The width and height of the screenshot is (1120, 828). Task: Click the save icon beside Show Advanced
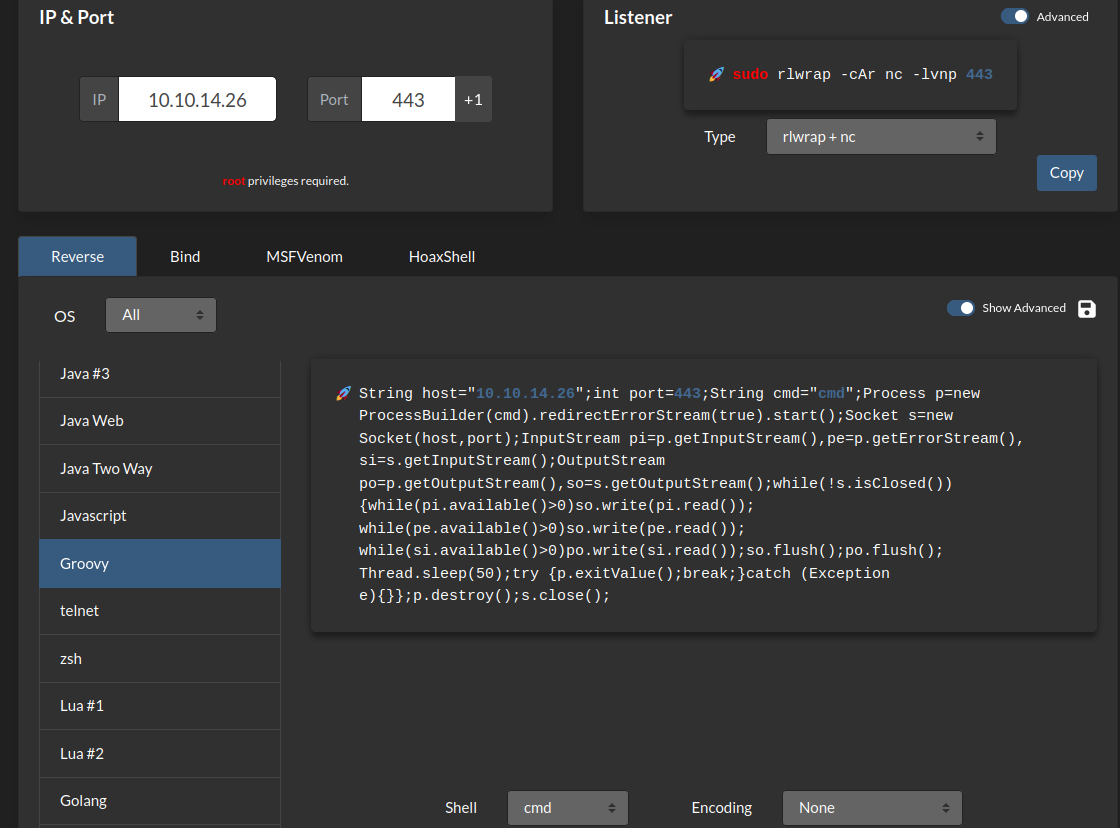(x=1086, y=309)
